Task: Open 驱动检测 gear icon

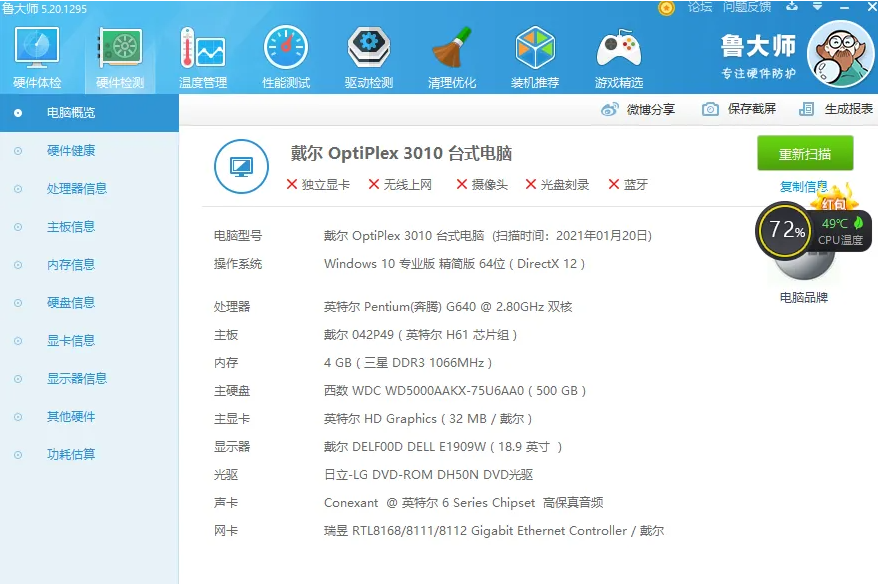Action: [x=368, y=49]
